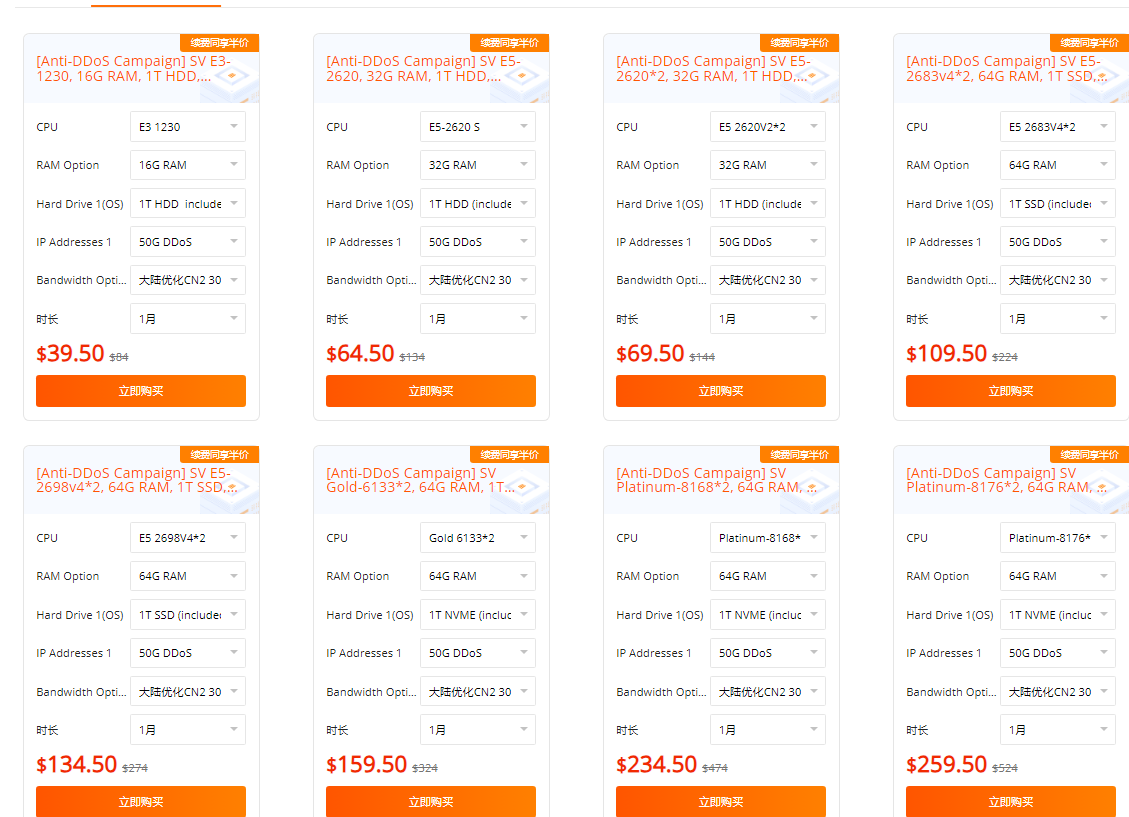Expand the 50G DDoS dropdown on the Gold 6133*2 card
Viewport: 1129px width, 817px height.
point(477,653)
